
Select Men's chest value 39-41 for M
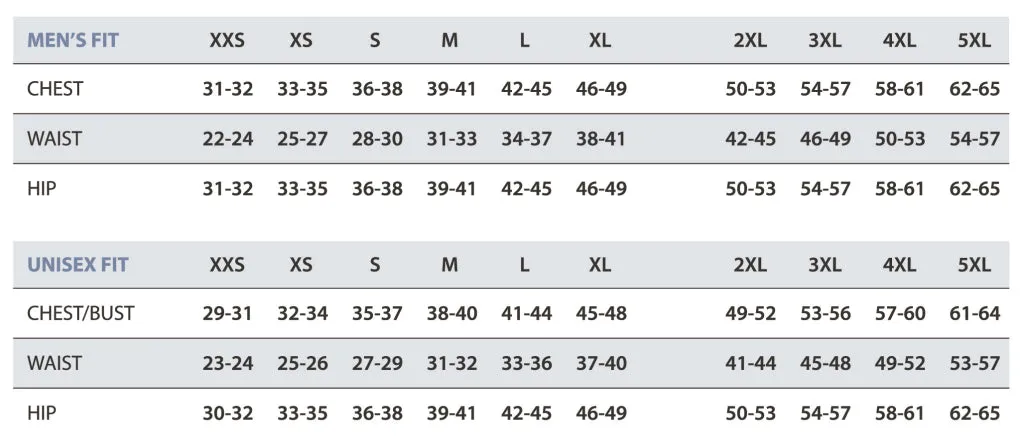452,89
